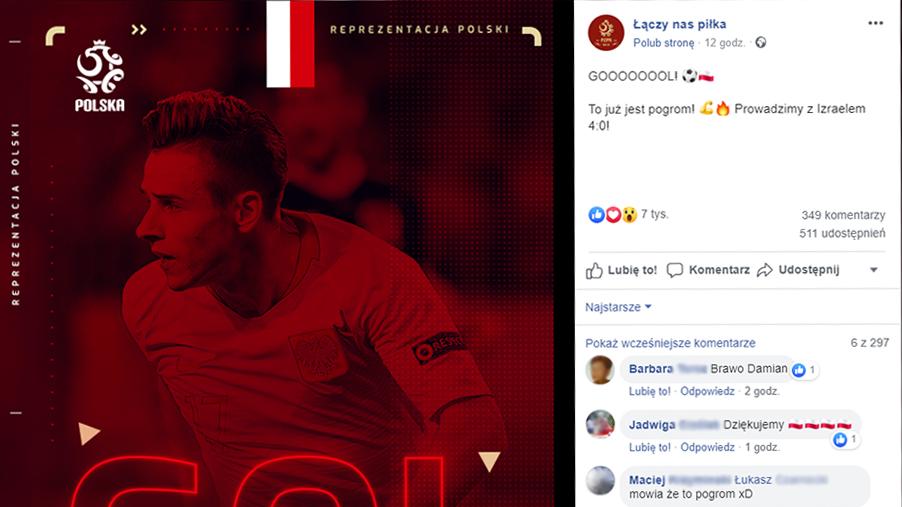The height and width of the screenshot is (507, 902).
Task: Click the Komentarz speech bubble icon
Action: (675, 270)
